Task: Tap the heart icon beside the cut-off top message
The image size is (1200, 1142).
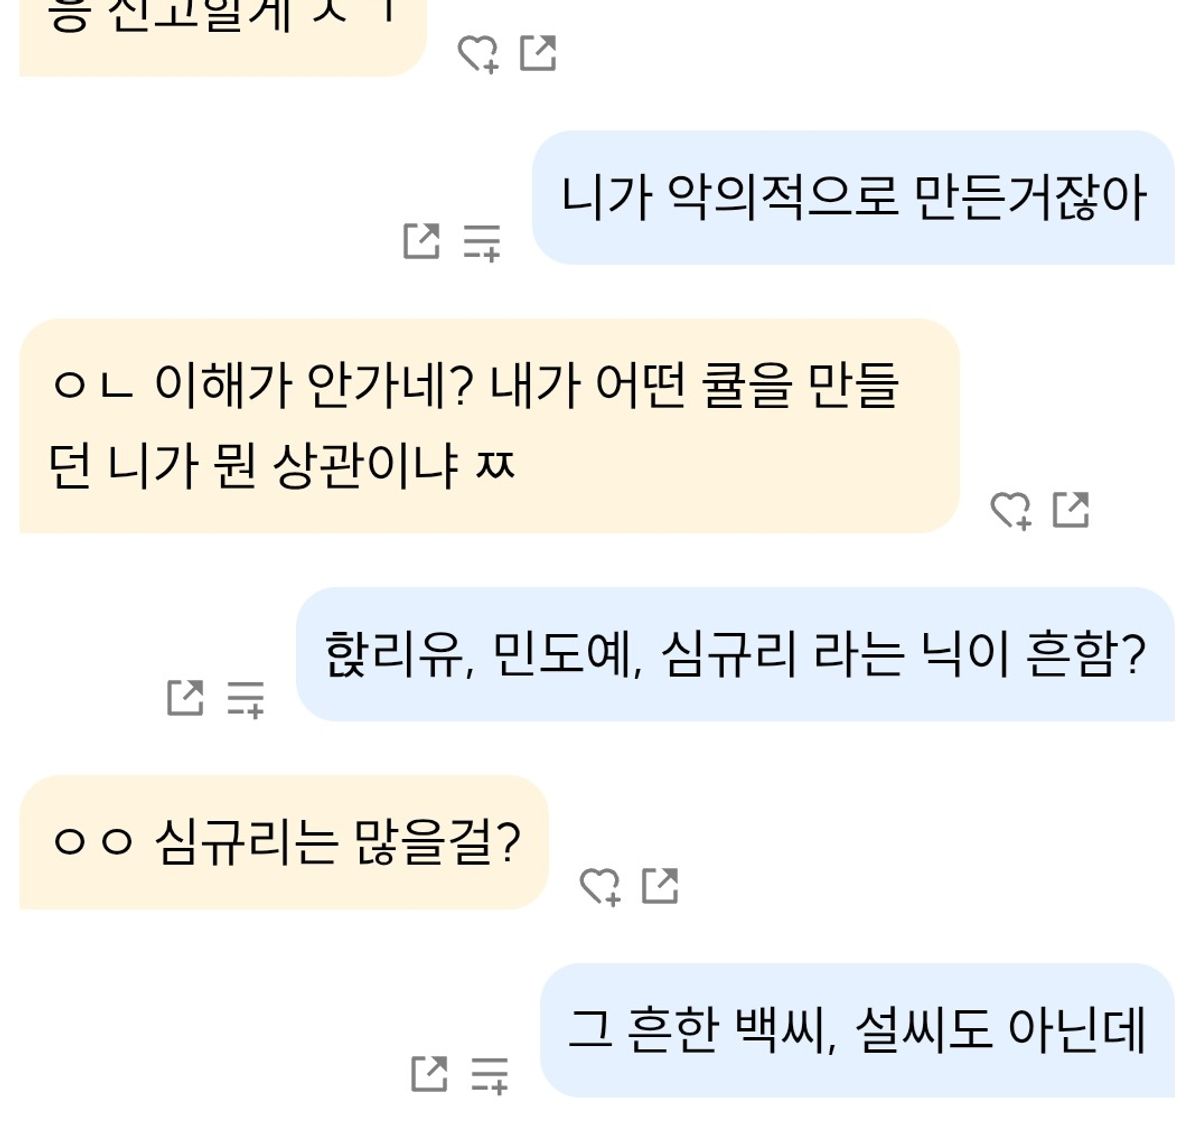Action: pos(478,53)
